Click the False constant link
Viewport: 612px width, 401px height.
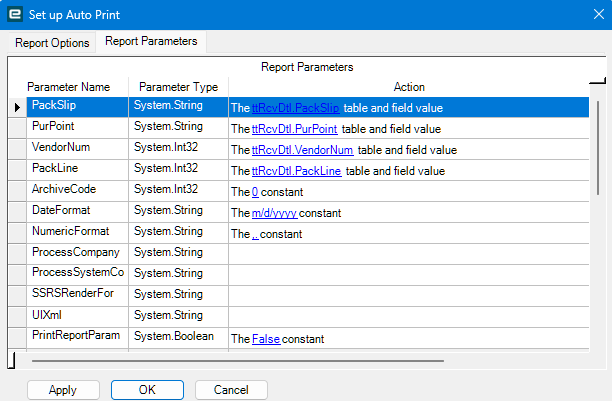tap(266, 339)
